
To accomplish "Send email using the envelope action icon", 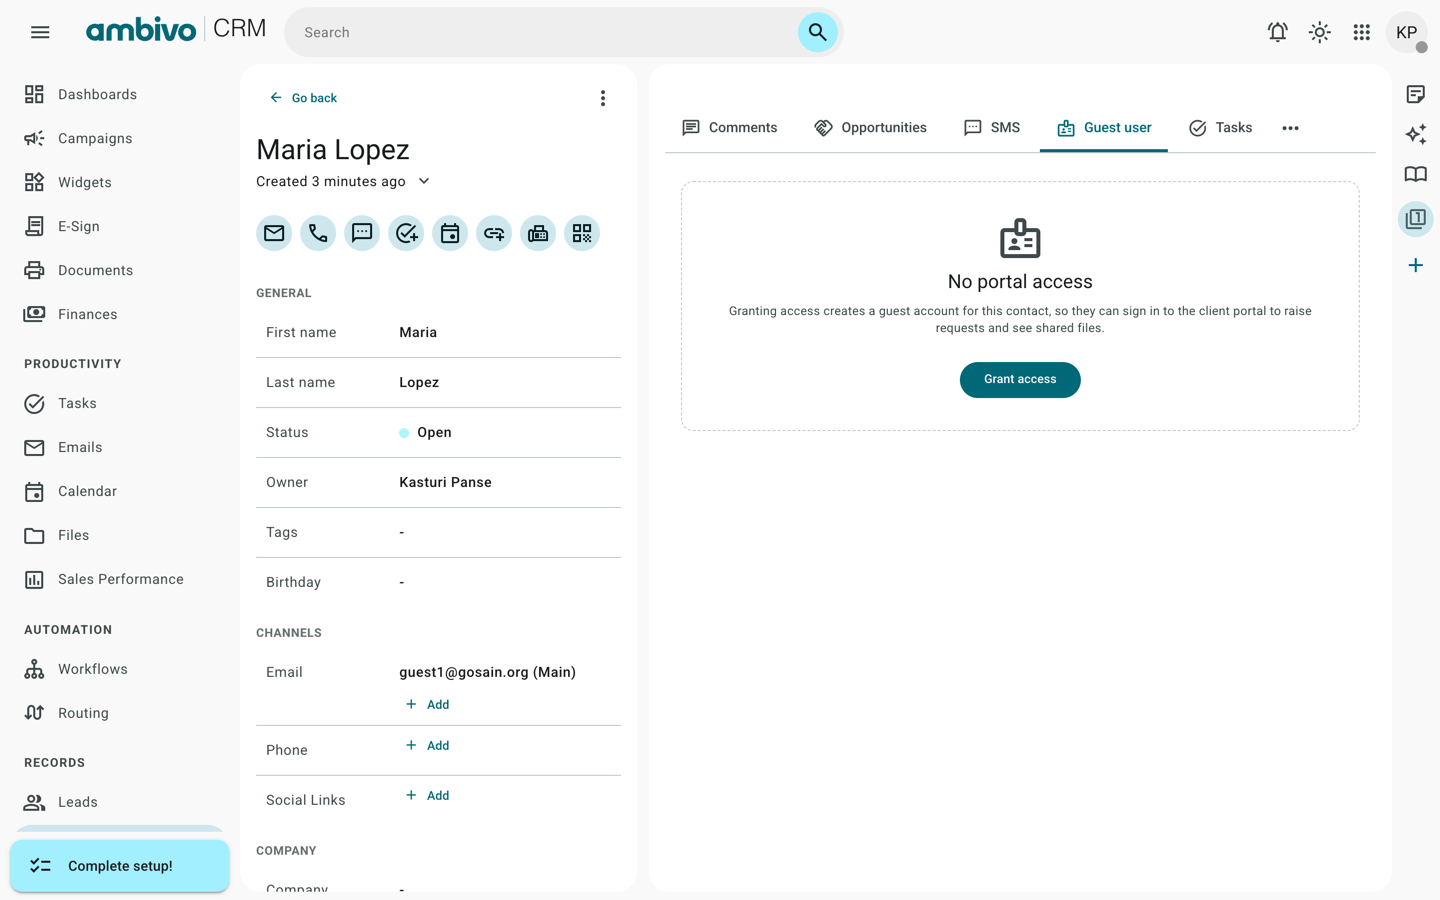I will (x=274, y=233).
